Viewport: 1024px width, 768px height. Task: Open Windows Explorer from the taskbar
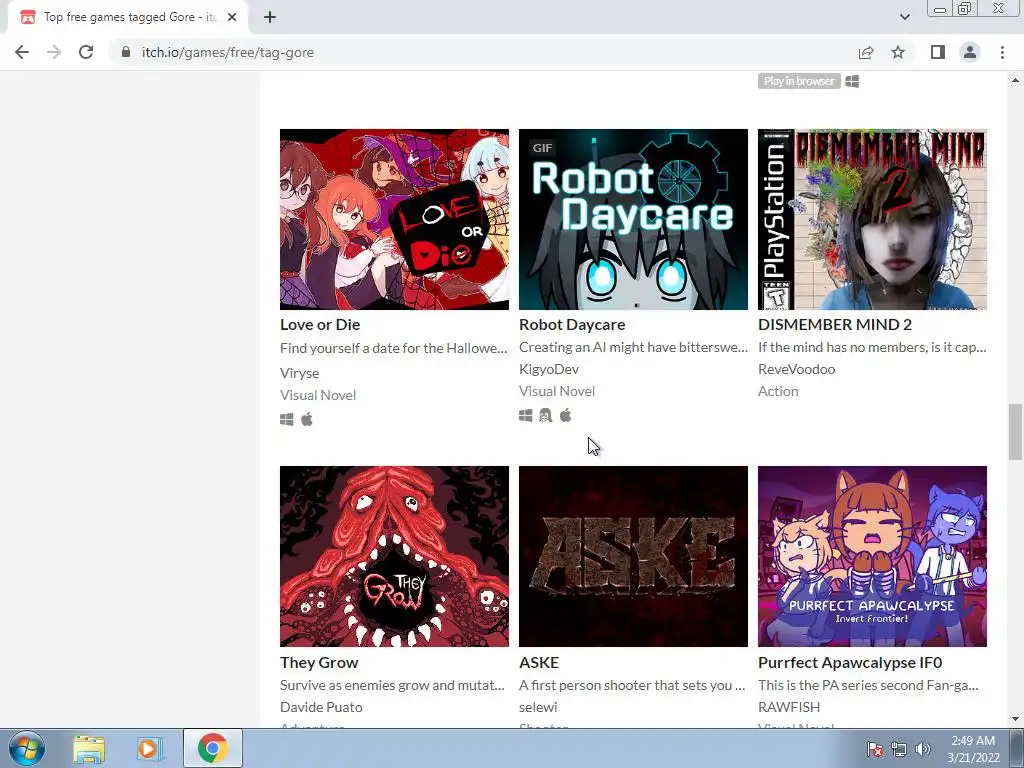[x=89, y=748]
